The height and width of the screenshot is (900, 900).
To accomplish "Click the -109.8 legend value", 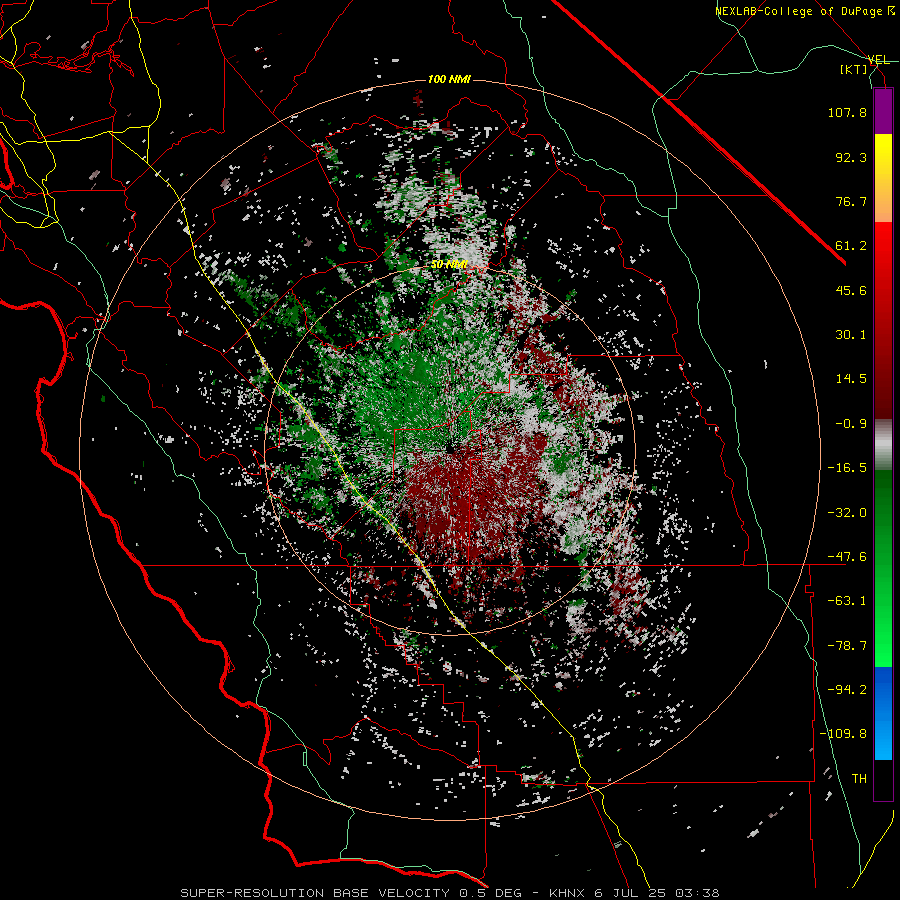I will pyautogui.click(x=843, y=734).
